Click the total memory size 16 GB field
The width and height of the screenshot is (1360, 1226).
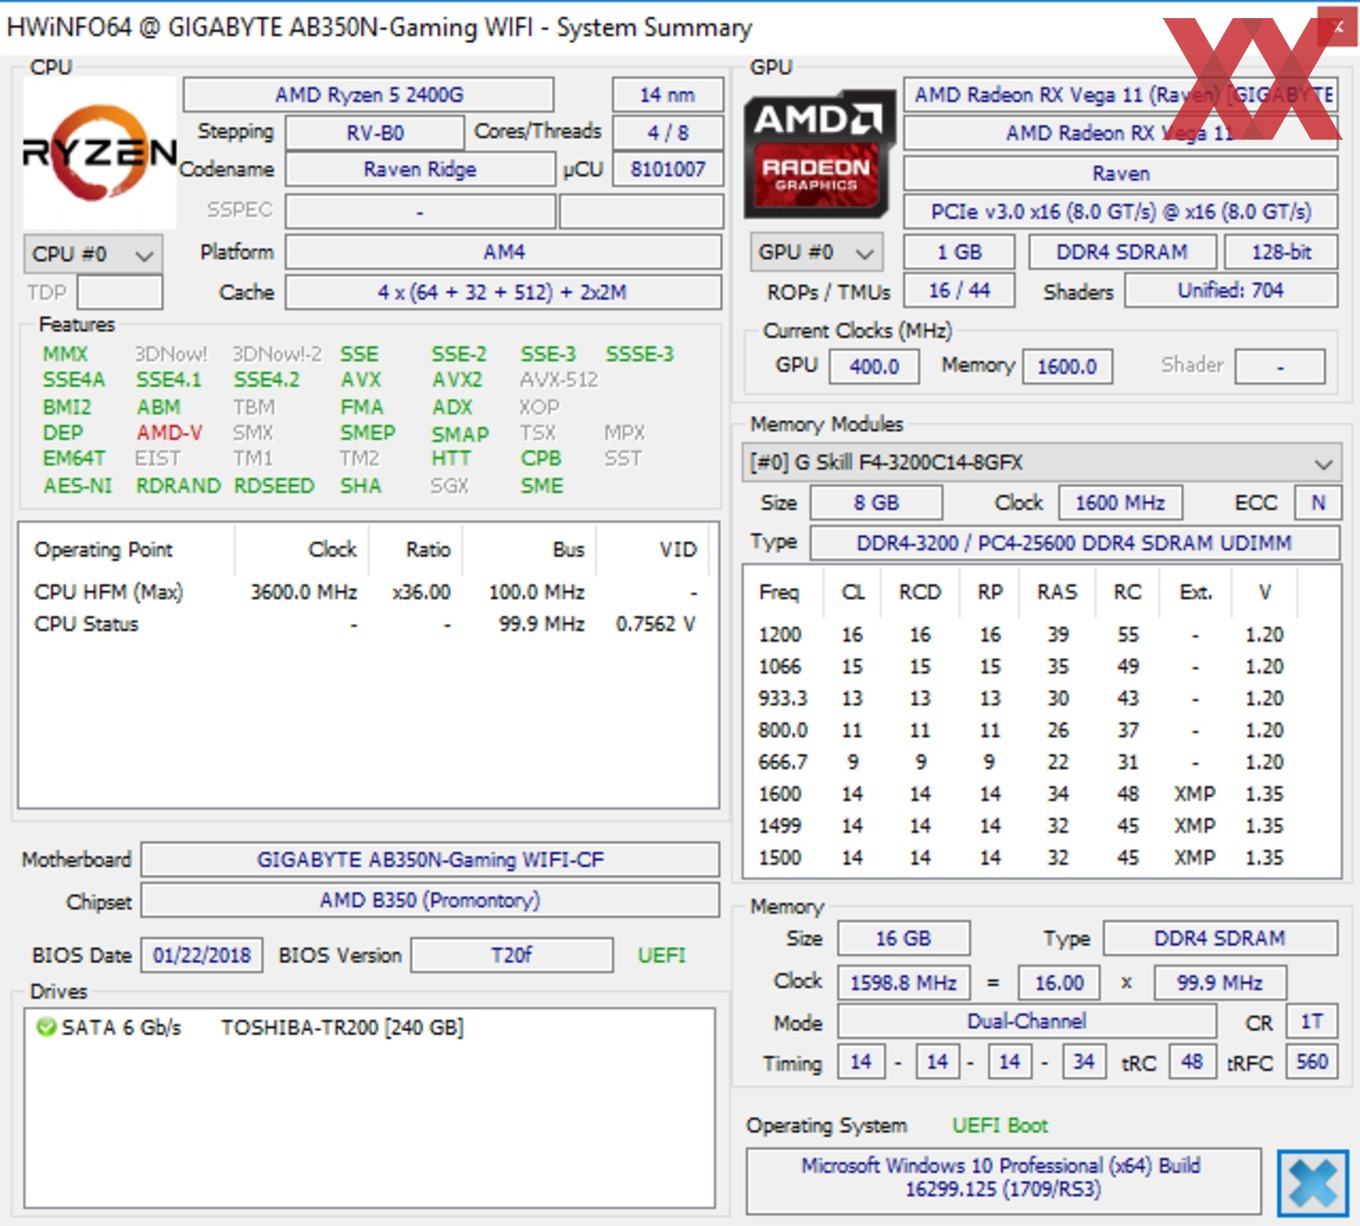point(903,939)
